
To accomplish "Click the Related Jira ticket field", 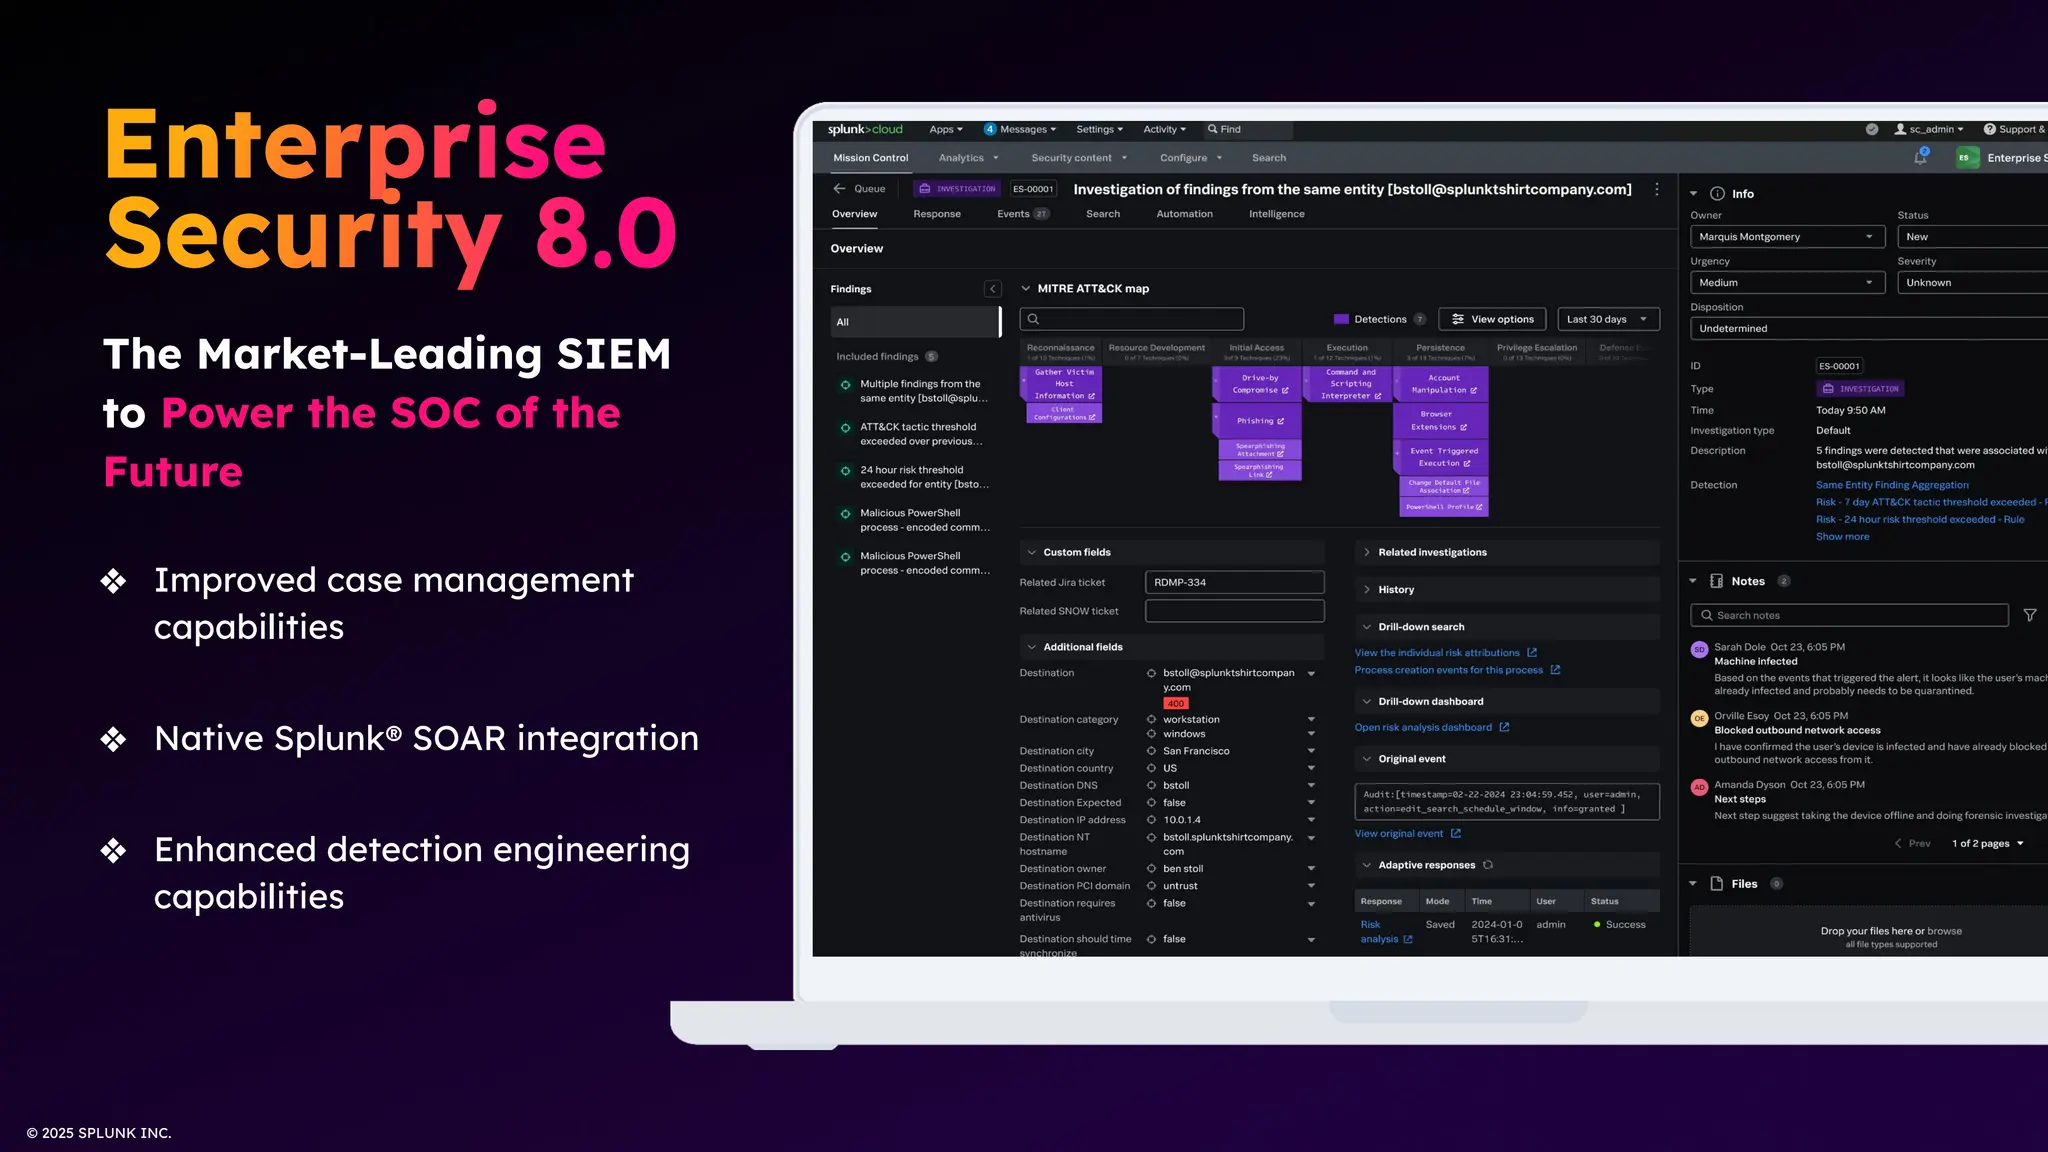I will point(1234,583).
